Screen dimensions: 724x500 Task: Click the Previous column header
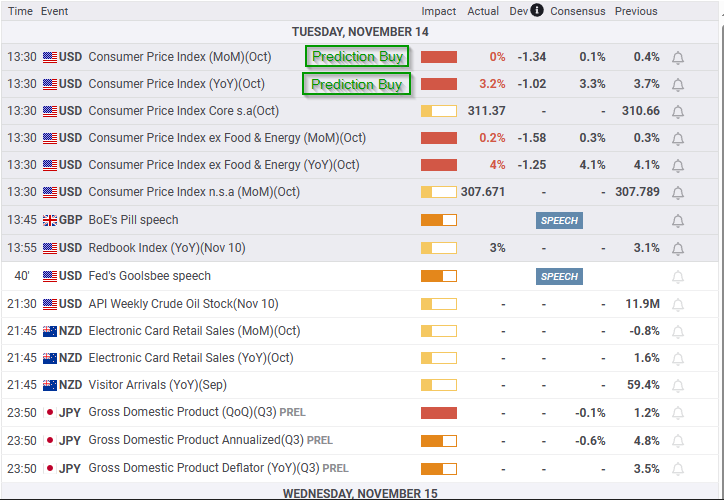coord(636,11)
